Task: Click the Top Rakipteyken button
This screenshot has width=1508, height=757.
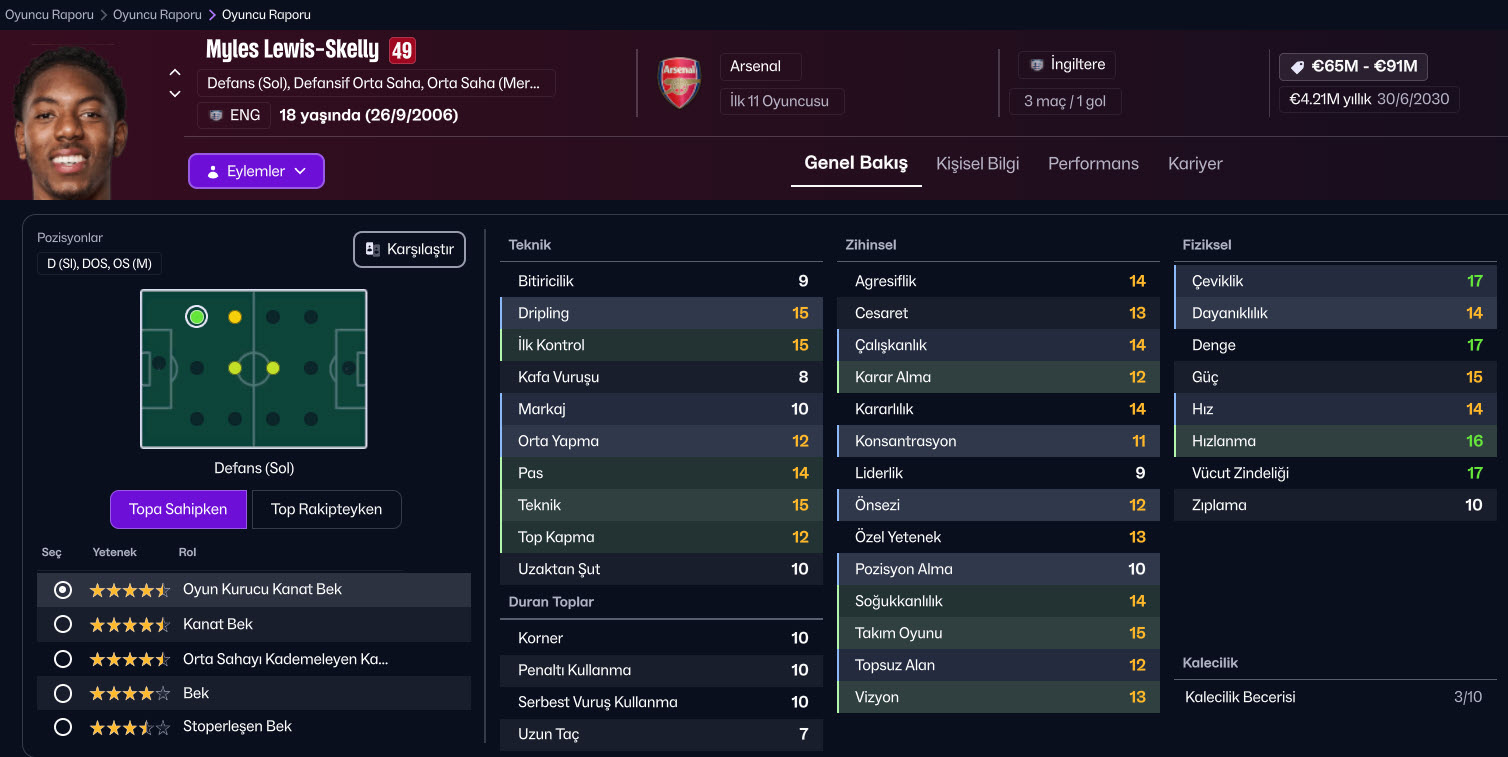Action: pyautogui.click(x=326, y=509)
